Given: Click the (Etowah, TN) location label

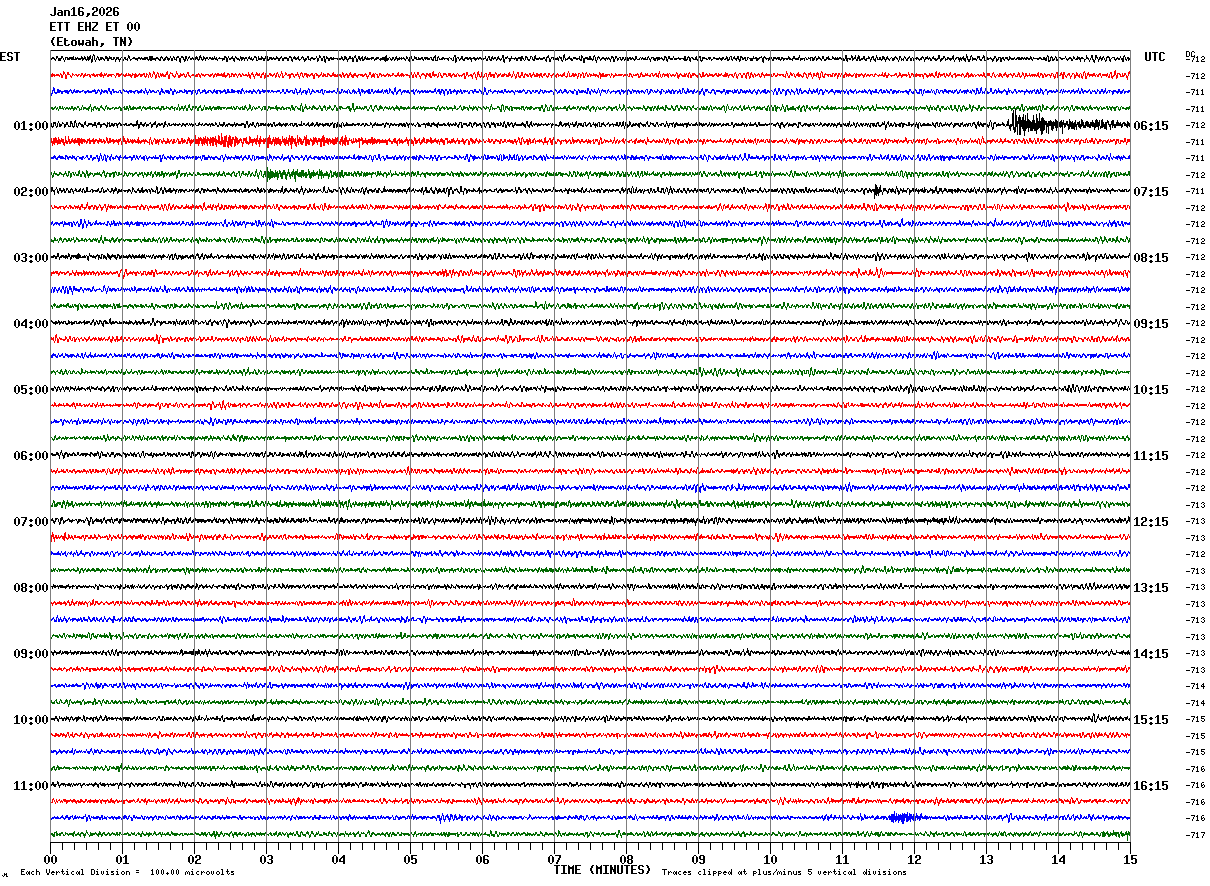Looking at the screenshot, I should tap(91, 42).
